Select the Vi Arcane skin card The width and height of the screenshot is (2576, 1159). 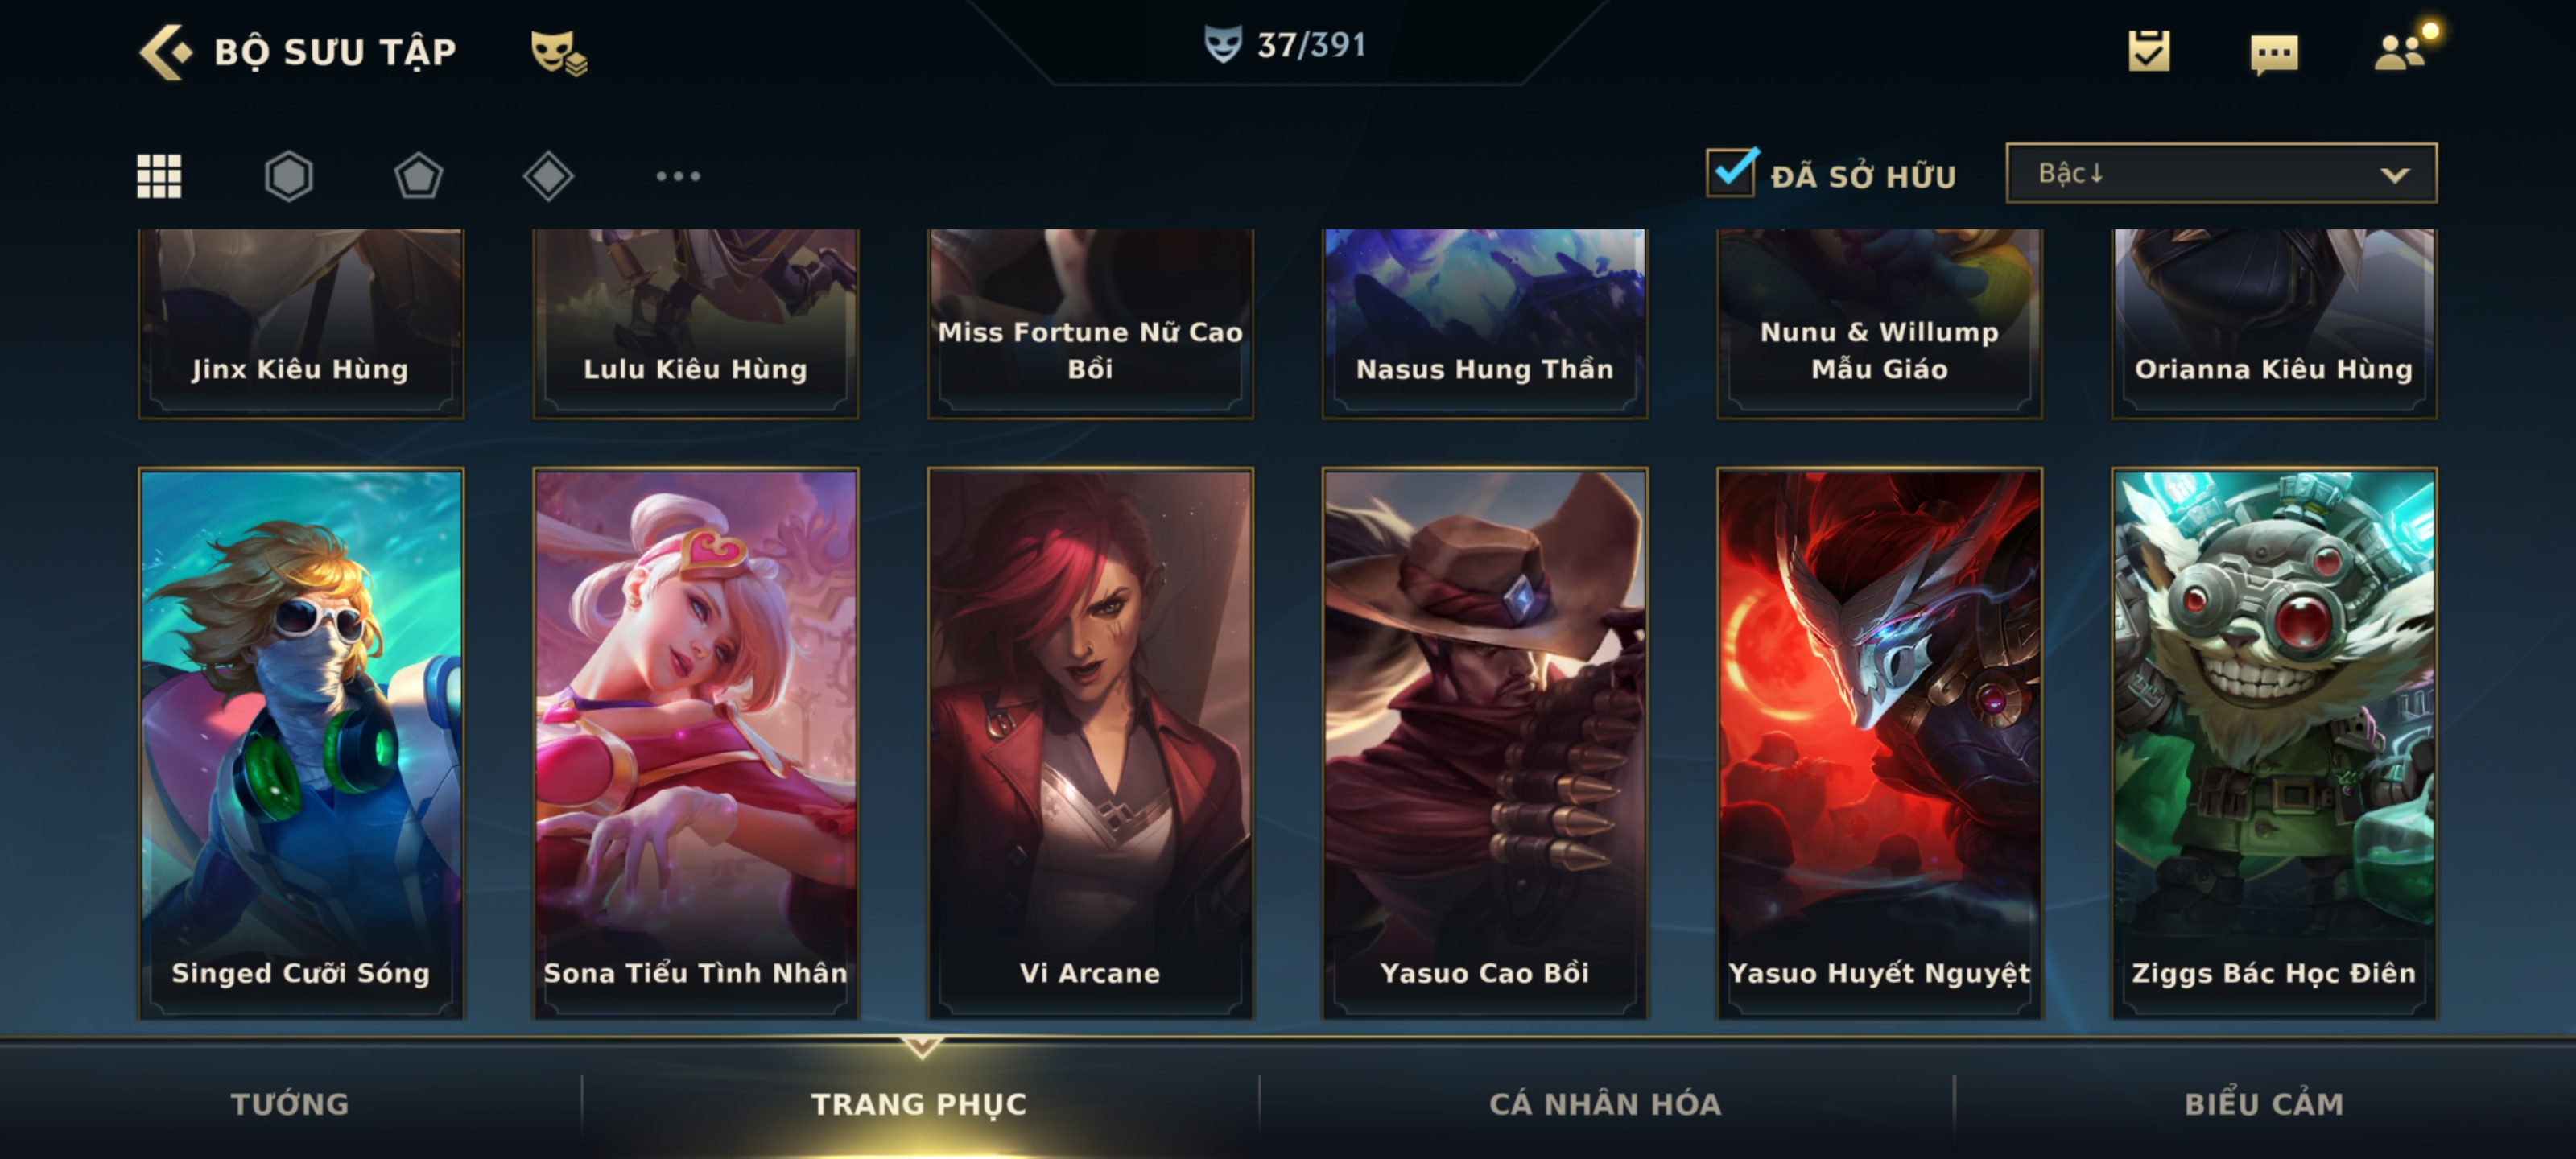[x=1090, y=743]
